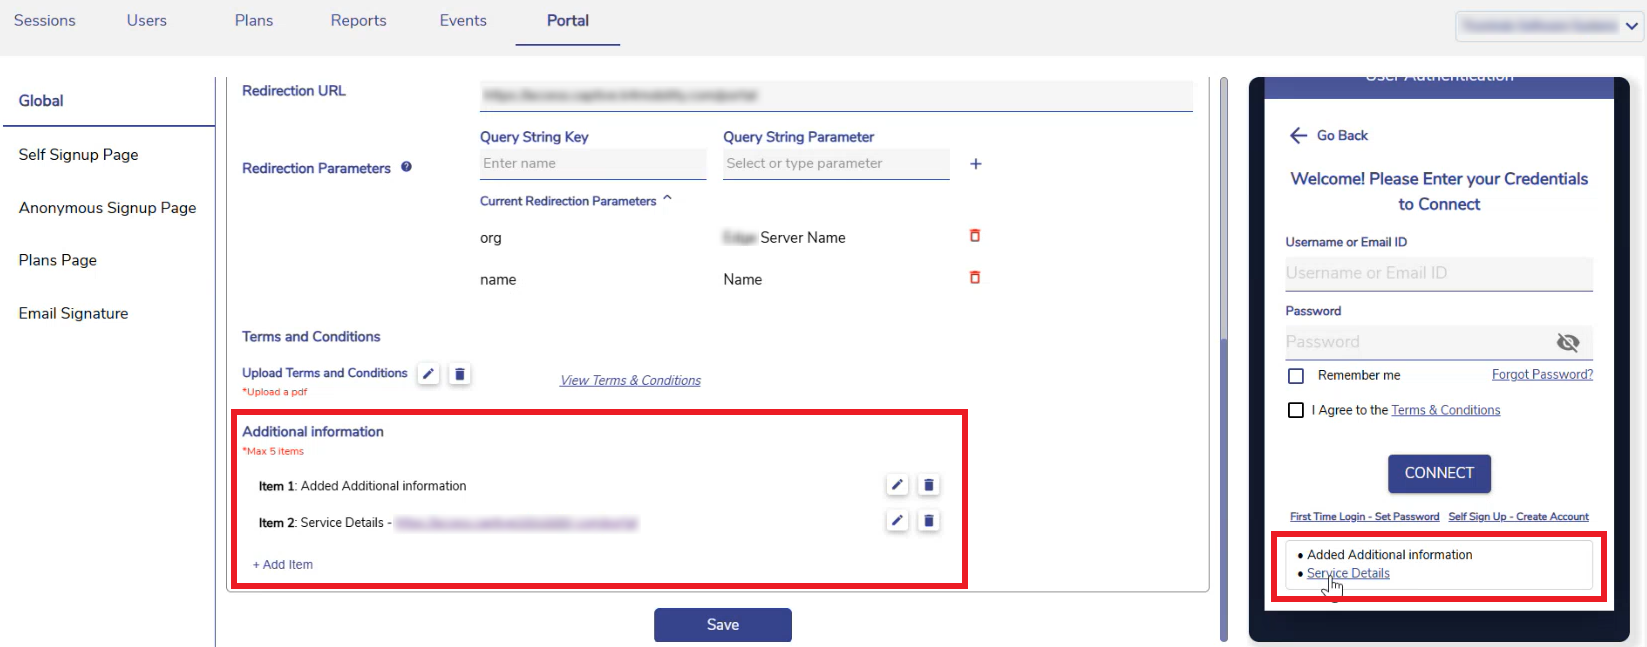Delete the uploaded Terms and Conditions file
This screenshot has width=1647, height=647.
(x=460, y=374)
